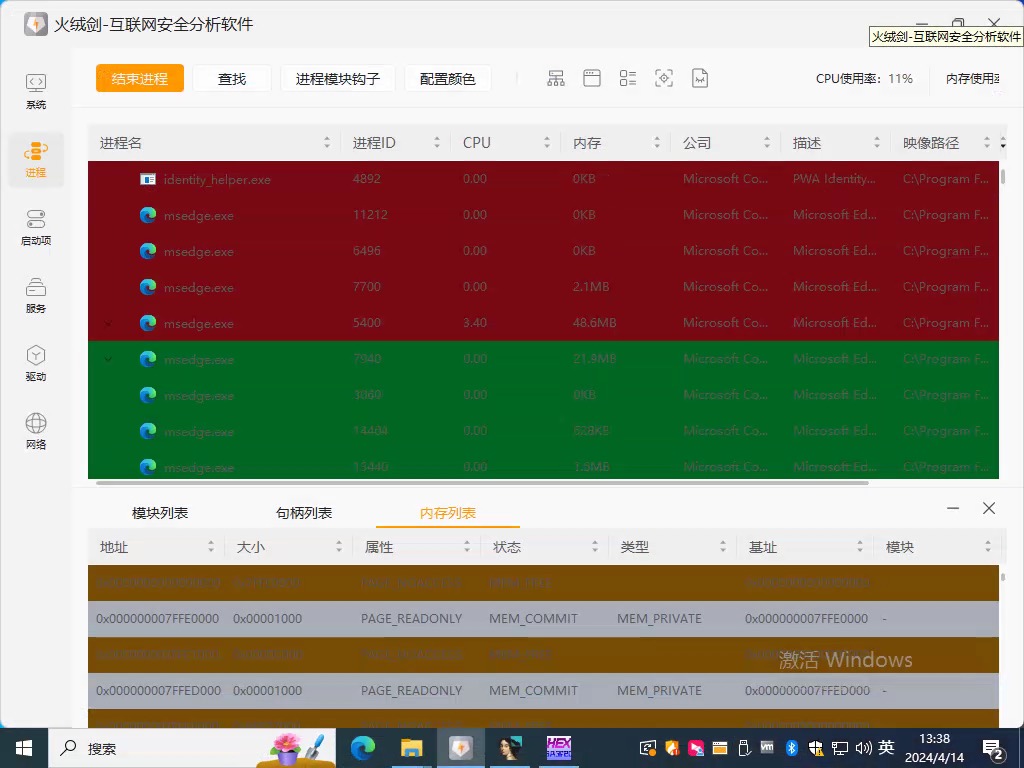Click the 配置颜色 button
The image size is (1024, 768).
447,78
